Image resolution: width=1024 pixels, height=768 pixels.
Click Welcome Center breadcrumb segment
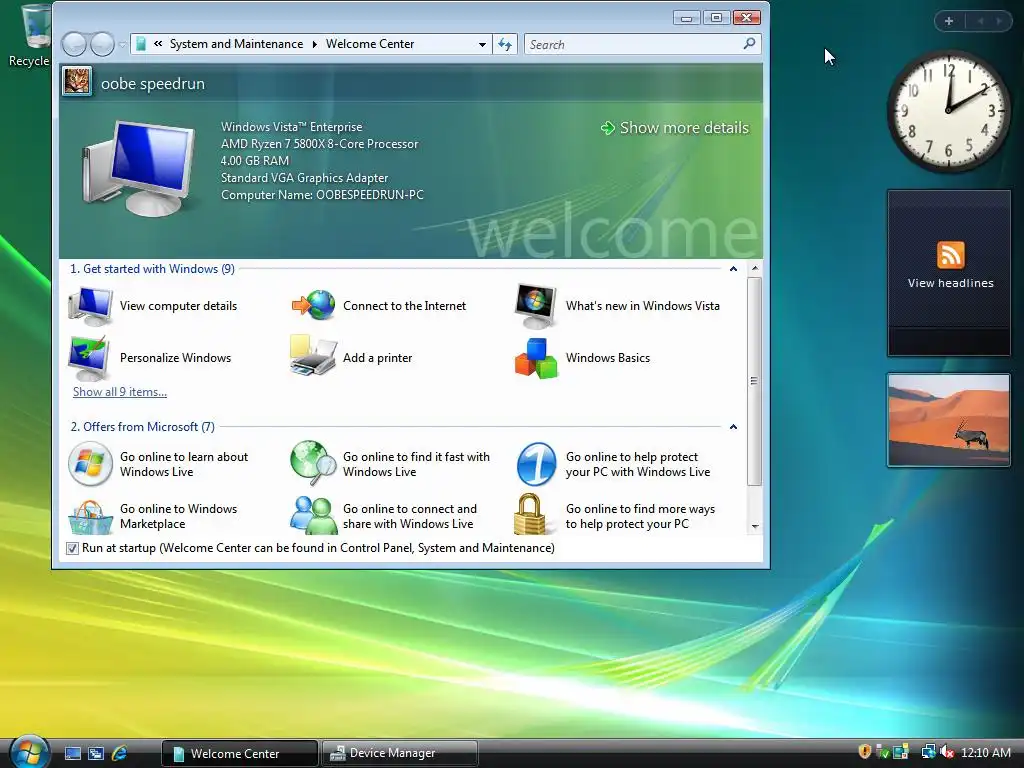[x=370, y=44]
